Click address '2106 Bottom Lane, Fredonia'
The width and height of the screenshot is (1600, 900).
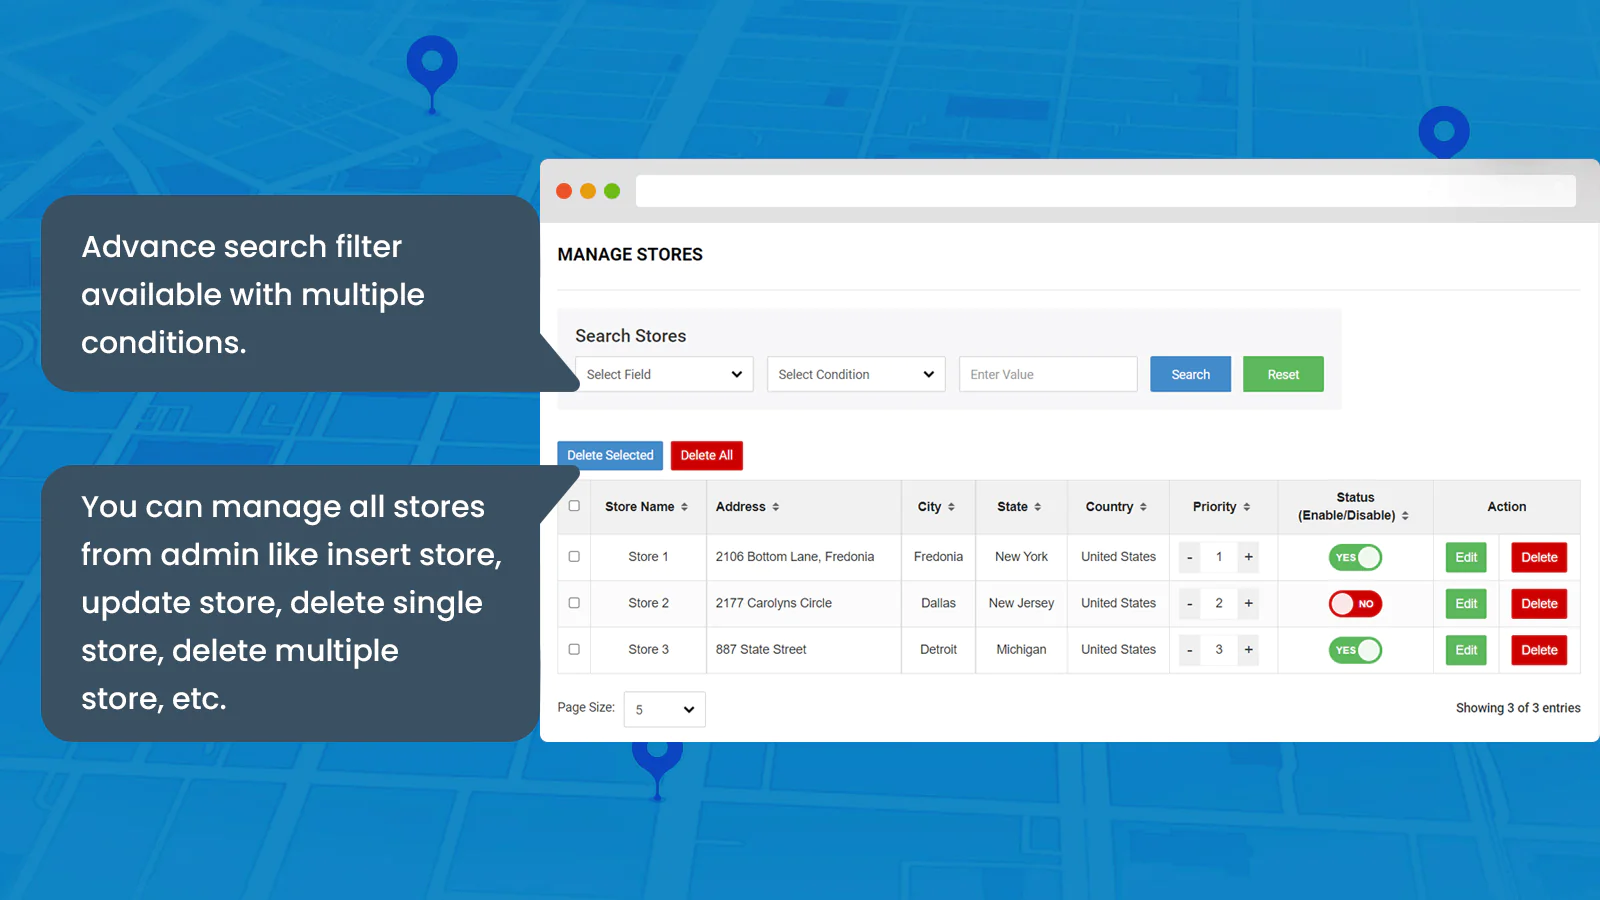coord(795,557)
